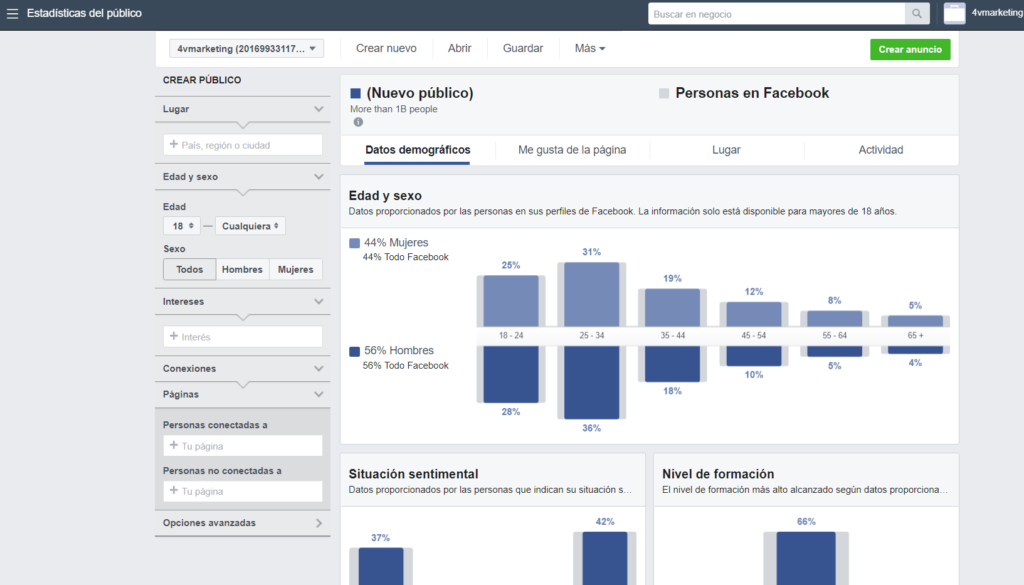Click the 4vmarketing profile avatar
This screenshot has height=585, width=1024.
click(954, 14)
